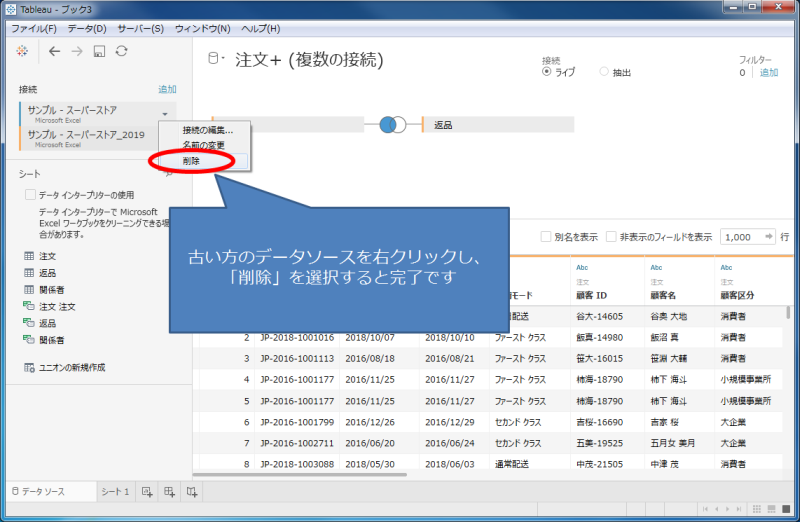Switch to データ ソース tab

(52, 491)
